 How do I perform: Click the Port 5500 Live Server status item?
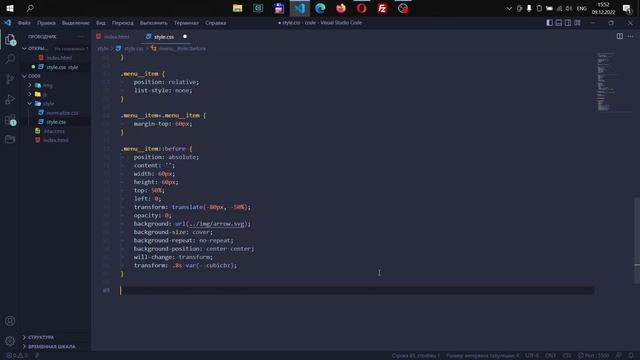point(593,356)
